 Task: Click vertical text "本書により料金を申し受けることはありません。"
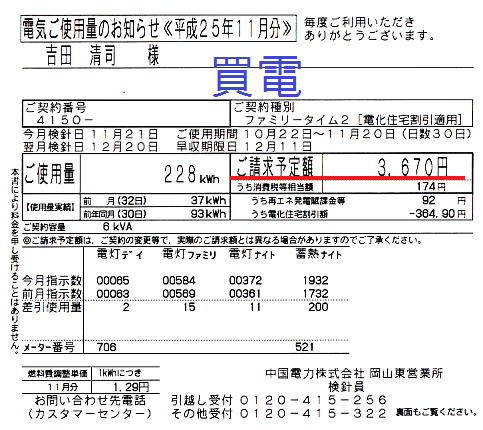coord(15,262)
